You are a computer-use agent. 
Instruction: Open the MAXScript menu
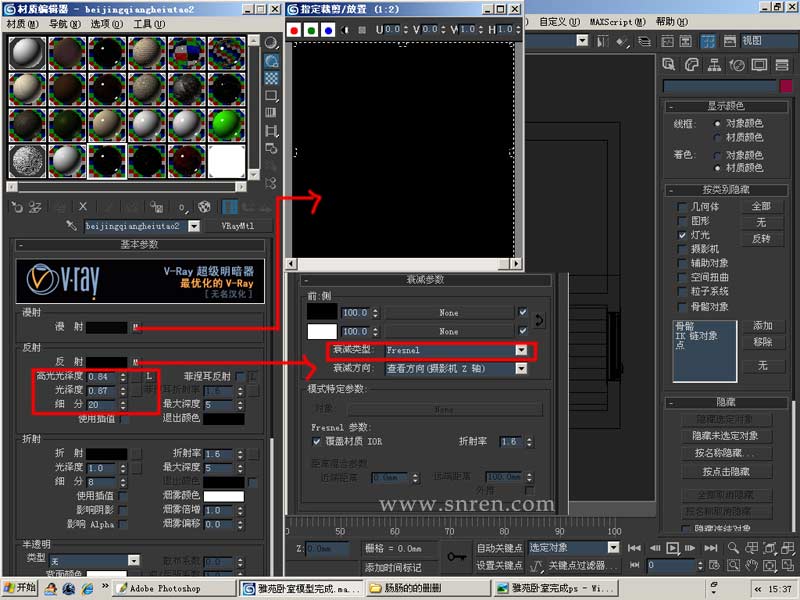617,22
